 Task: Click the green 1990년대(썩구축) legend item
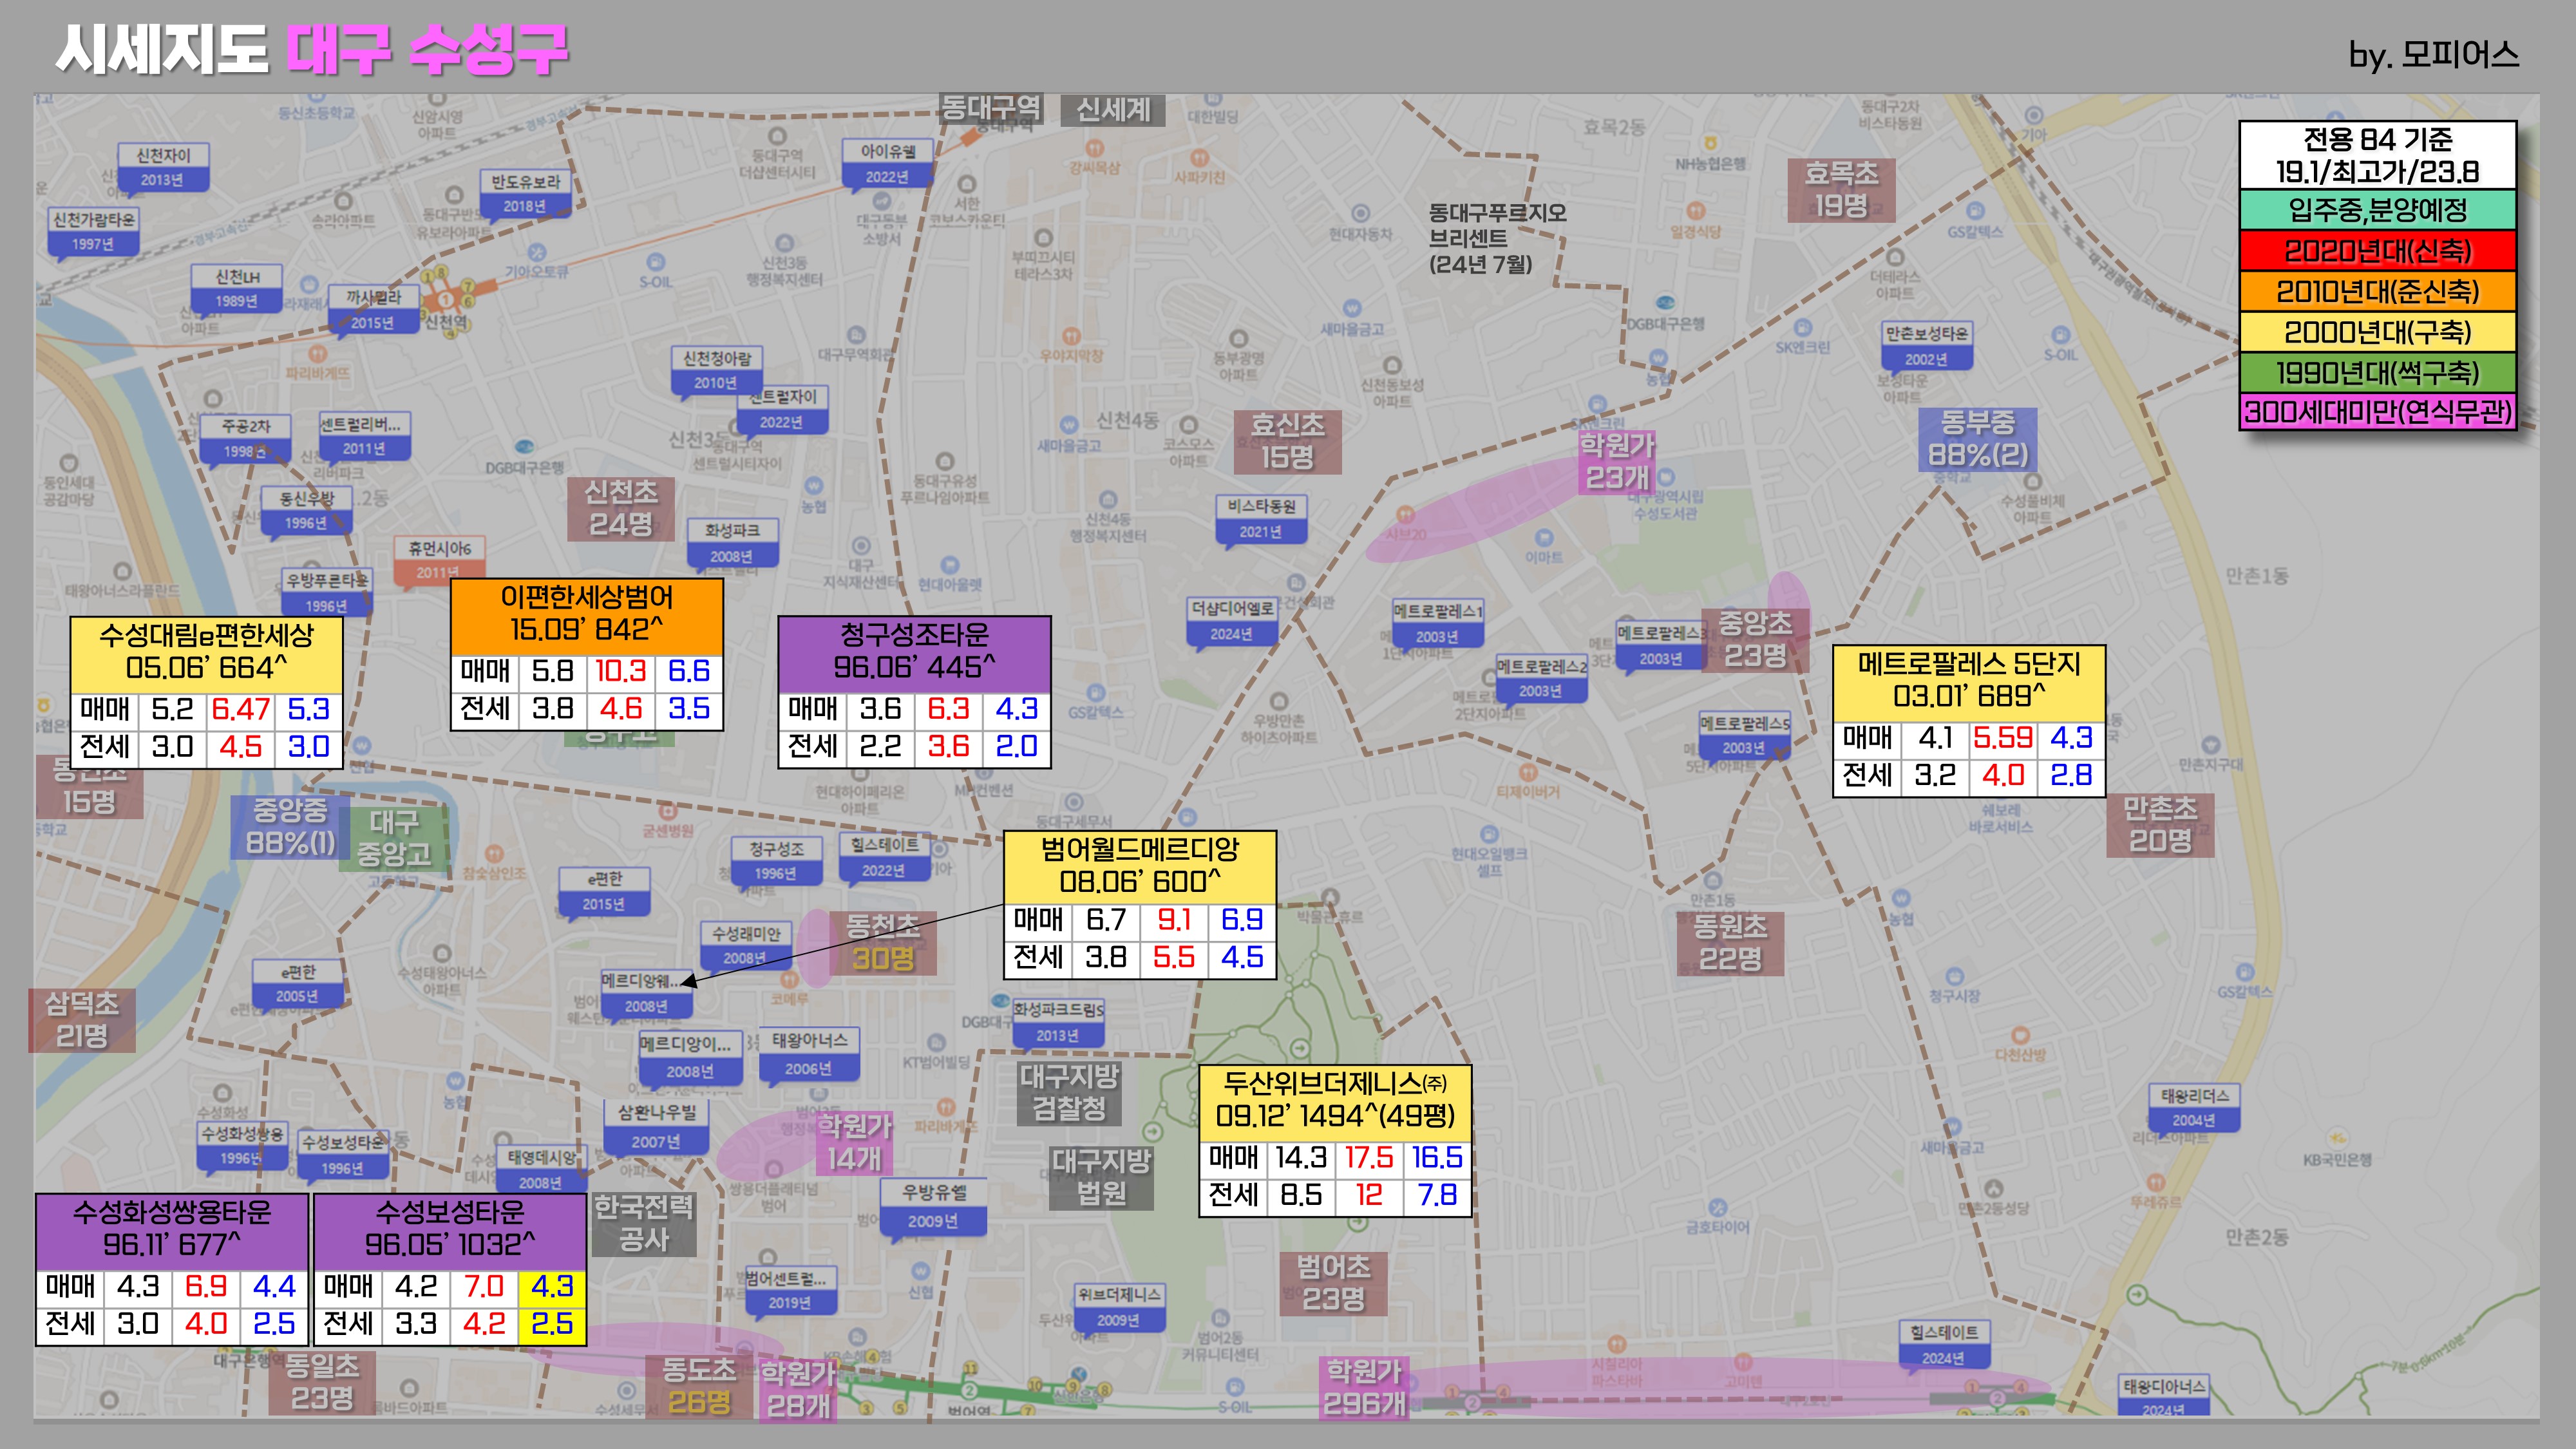[2377, 372]
